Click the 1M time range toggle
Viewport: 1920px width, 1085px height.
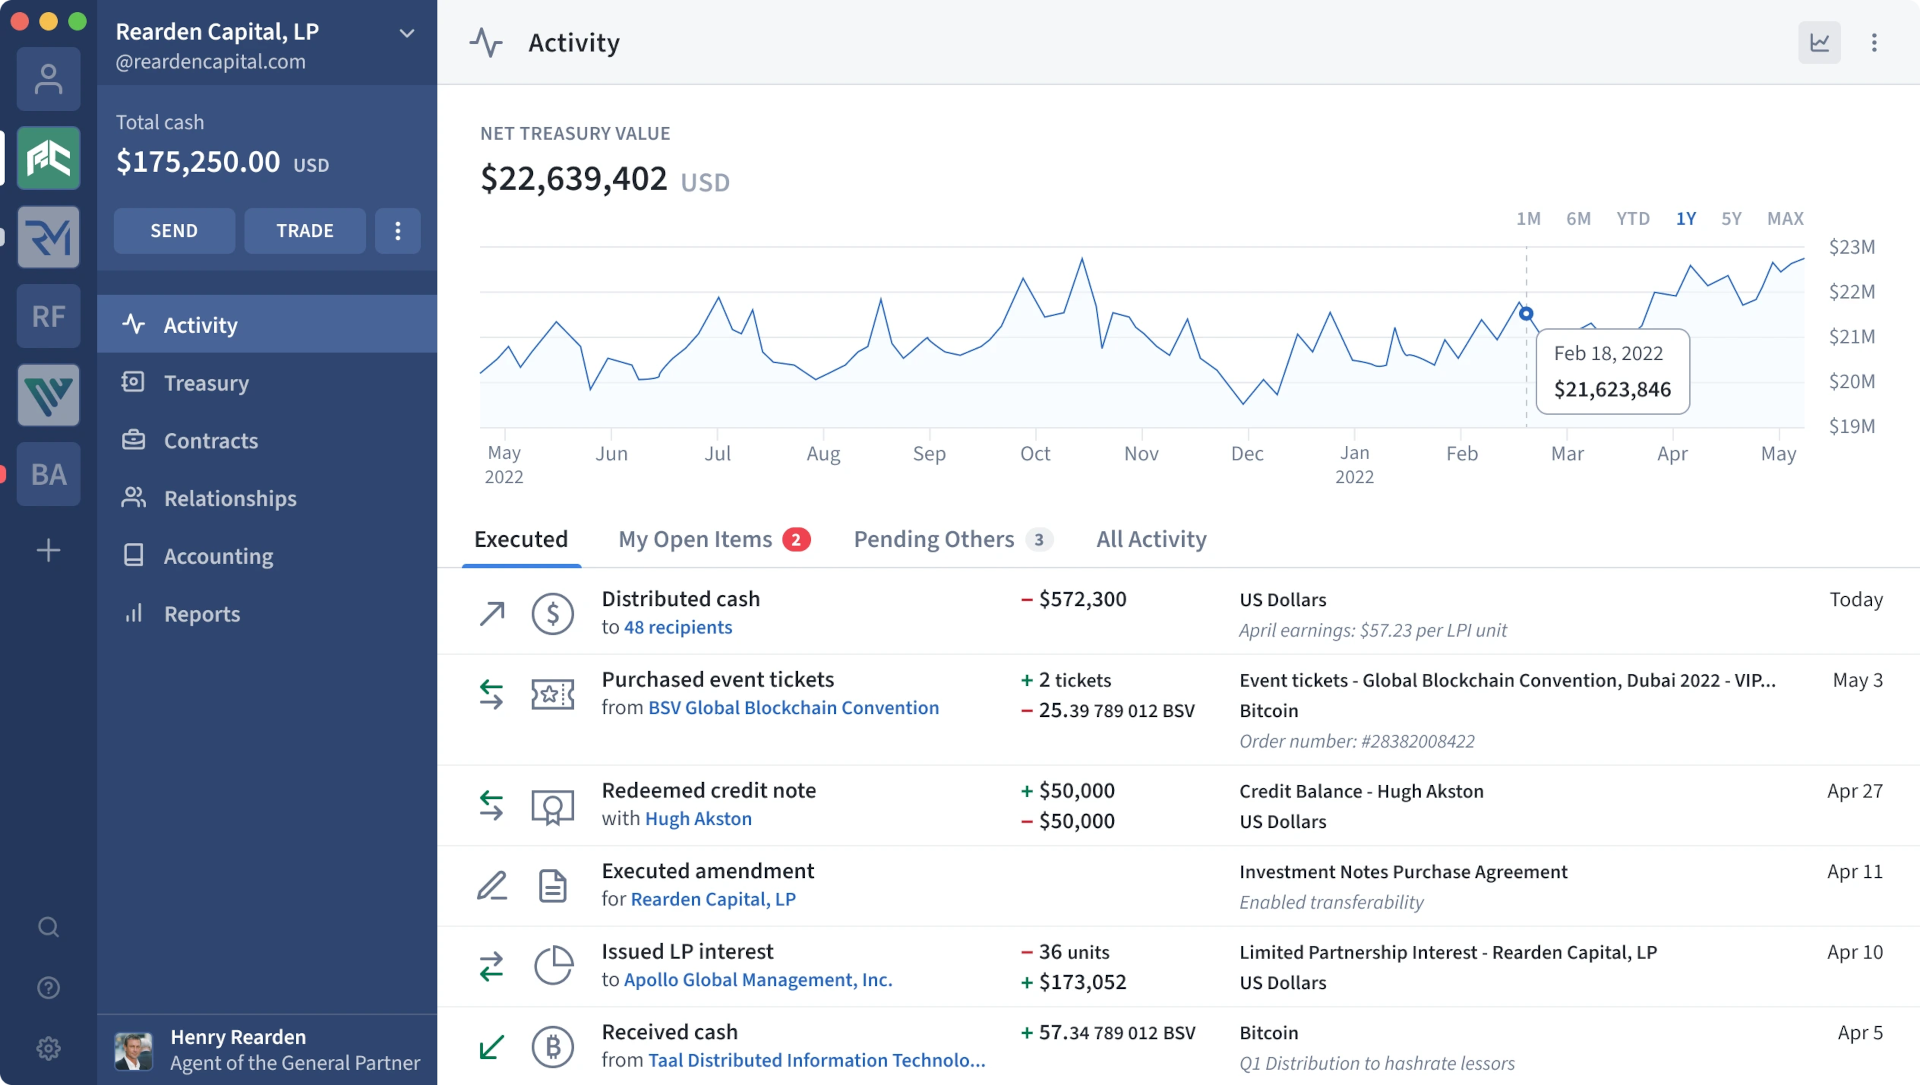[1526, 218]
